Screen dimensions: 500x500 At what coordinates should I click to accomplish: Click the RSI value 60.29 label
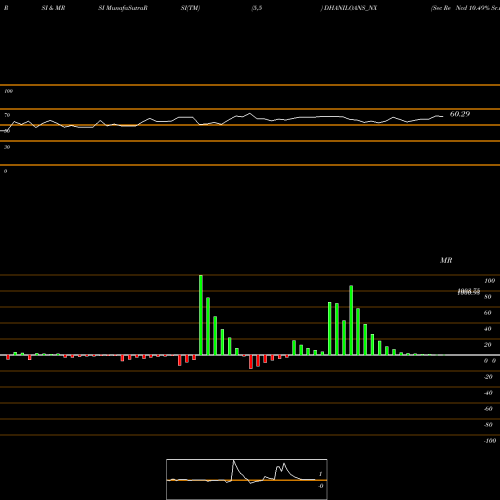(x=460, y=114)
